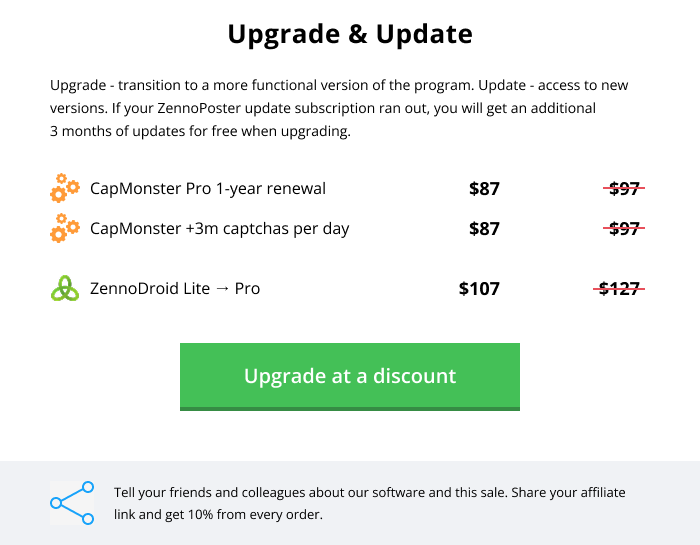Click the crossed-out $97 captchas price
Viewport: 700px width, 545px height.
[x=624, y=229]
